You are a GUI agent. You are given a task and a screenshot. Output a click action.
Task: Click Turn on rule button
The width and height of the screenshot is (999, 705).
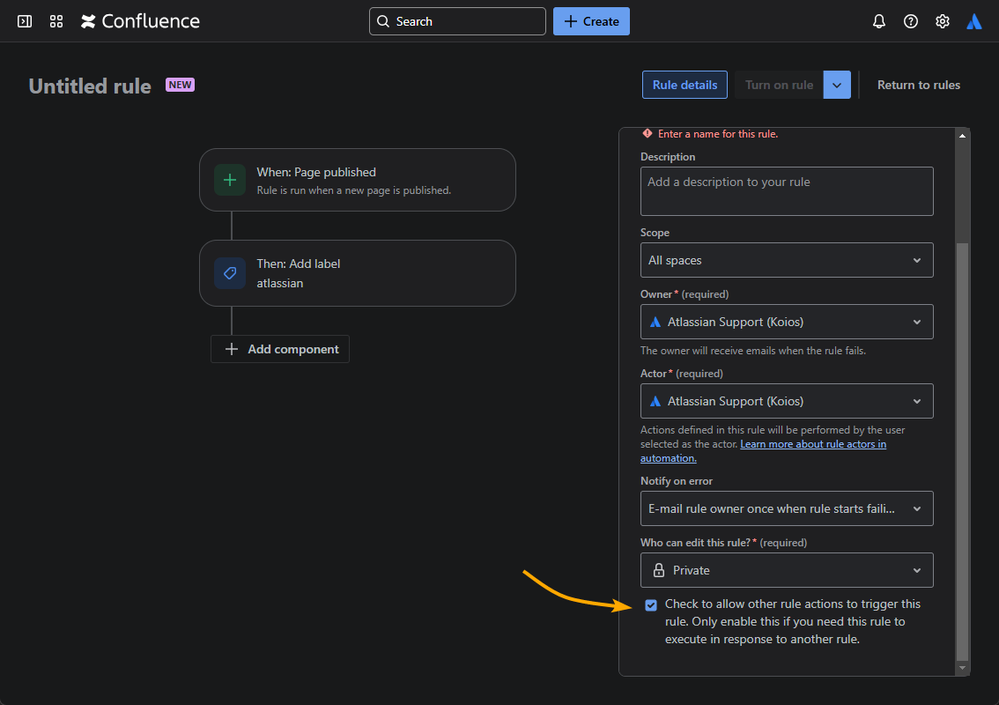tap(779, 85)
